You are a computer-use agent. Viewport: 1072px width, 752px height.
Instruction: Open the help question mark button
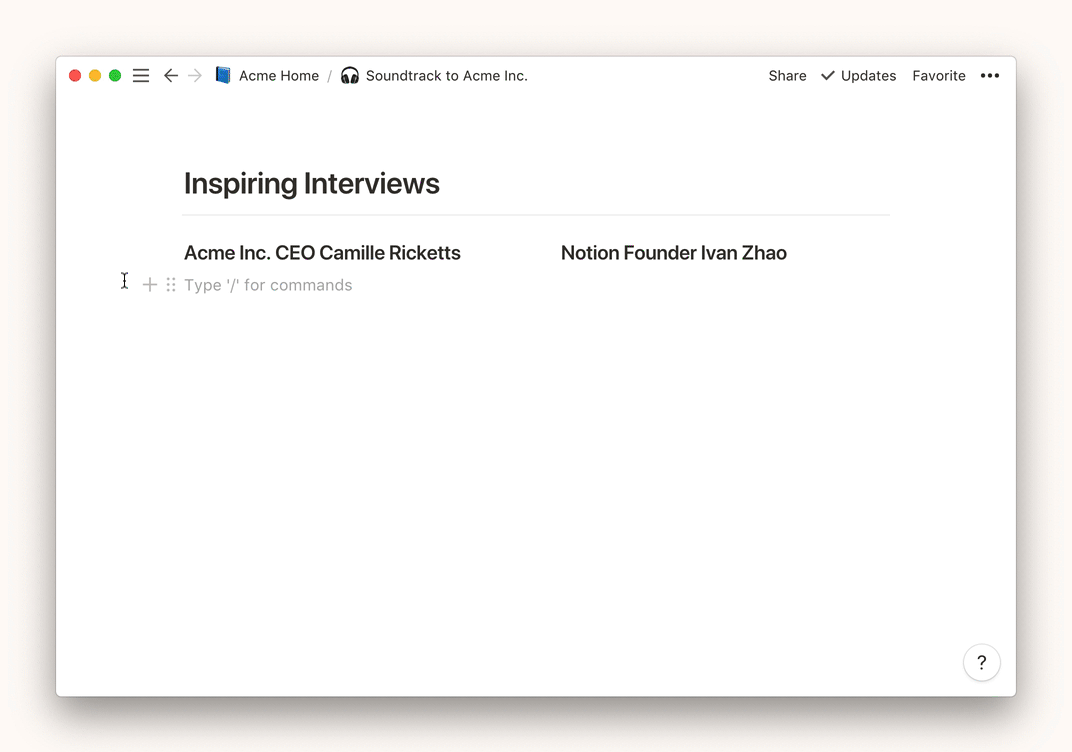981,662
